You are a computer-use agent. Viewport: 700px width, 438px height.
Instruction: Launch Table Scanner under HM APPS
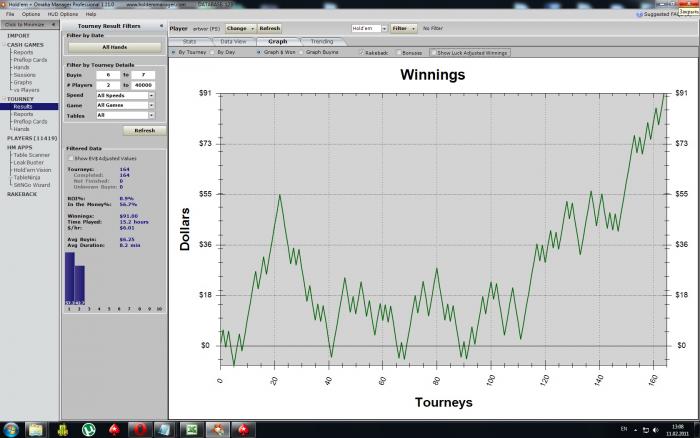(x=31, y=155)
